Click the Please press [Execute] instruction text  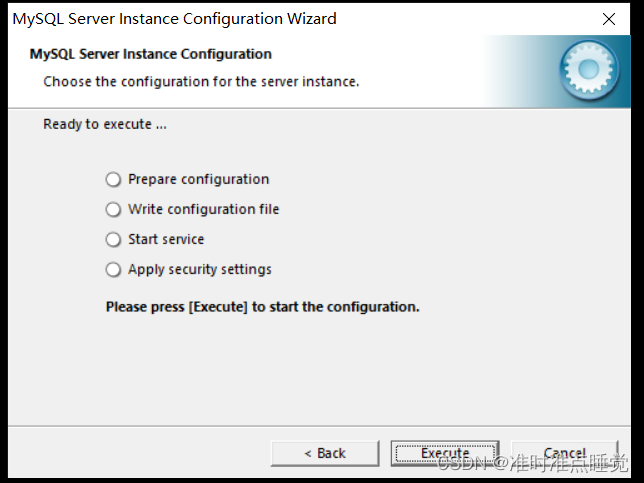[262, 307]
